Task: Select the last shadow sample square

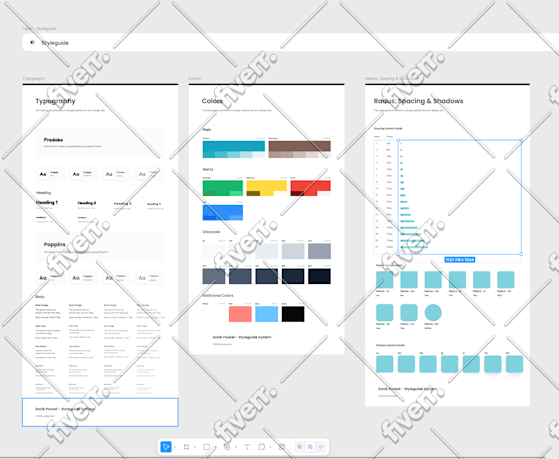Action: (514, 364)
